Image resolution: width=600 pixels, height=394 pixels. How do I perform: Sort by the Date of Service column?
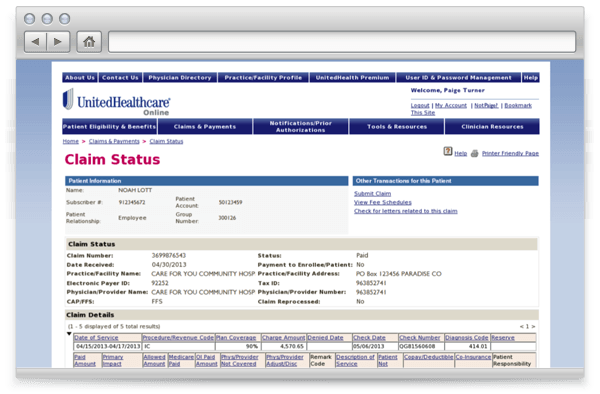(96, 338)
